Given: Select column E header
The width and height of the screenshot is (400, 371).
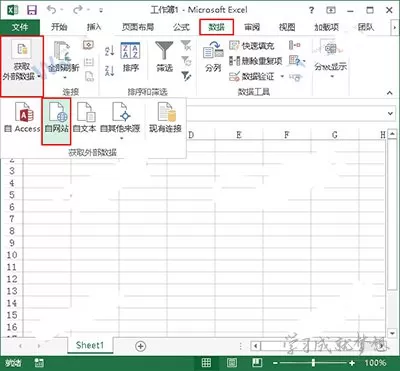Looking at the screenshot, I should coord(239,135).
